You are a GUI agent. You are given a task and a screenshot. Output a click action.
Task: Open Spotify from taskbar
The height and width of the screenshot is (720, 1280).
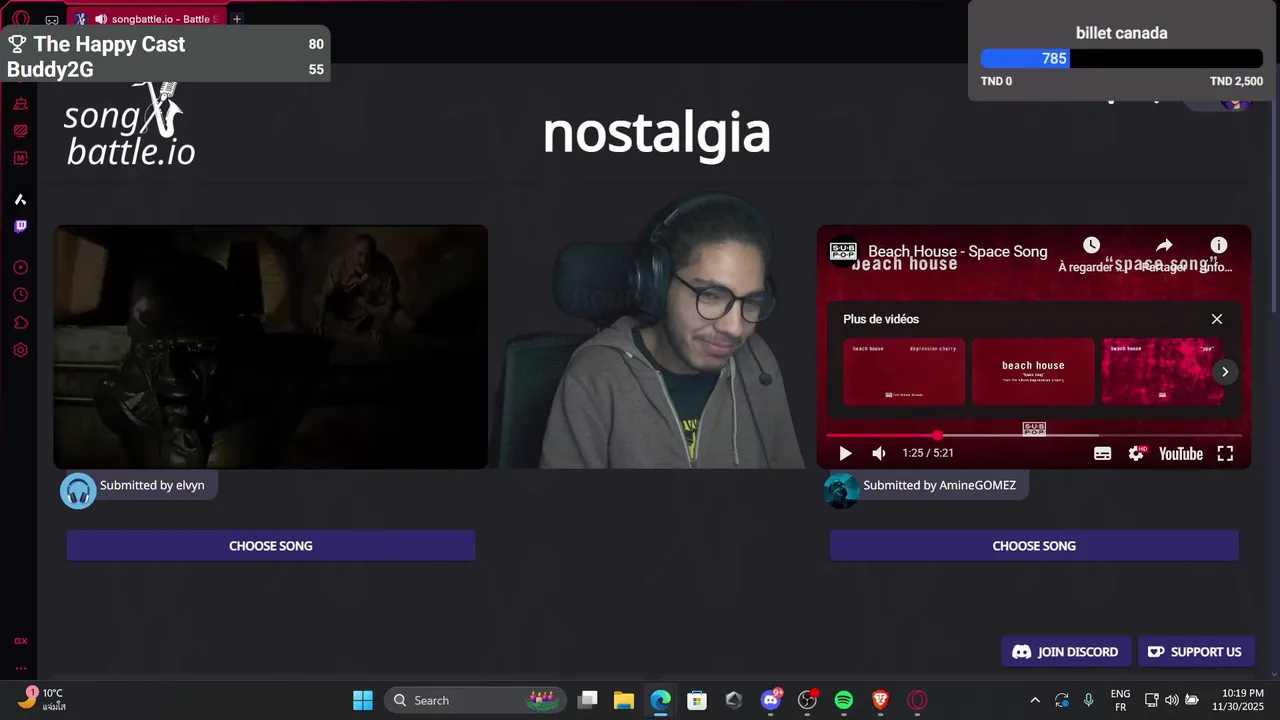pos(844,700)
